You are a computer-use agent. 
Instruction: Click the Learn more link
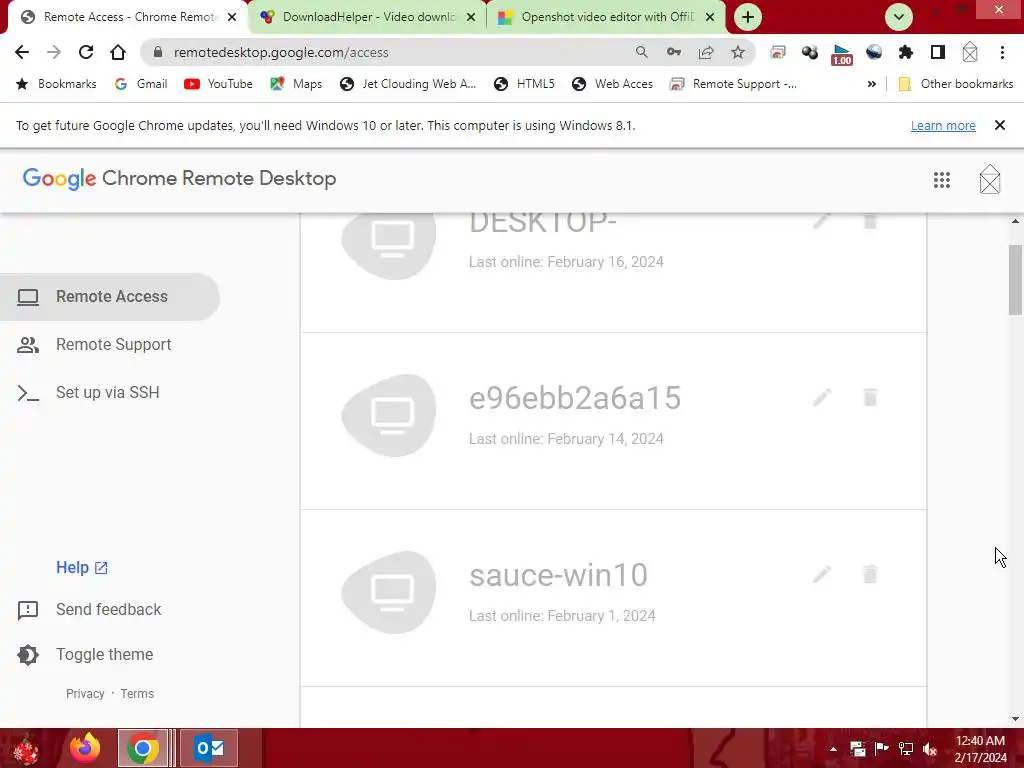pyautogui.click(x=943, y=125)
